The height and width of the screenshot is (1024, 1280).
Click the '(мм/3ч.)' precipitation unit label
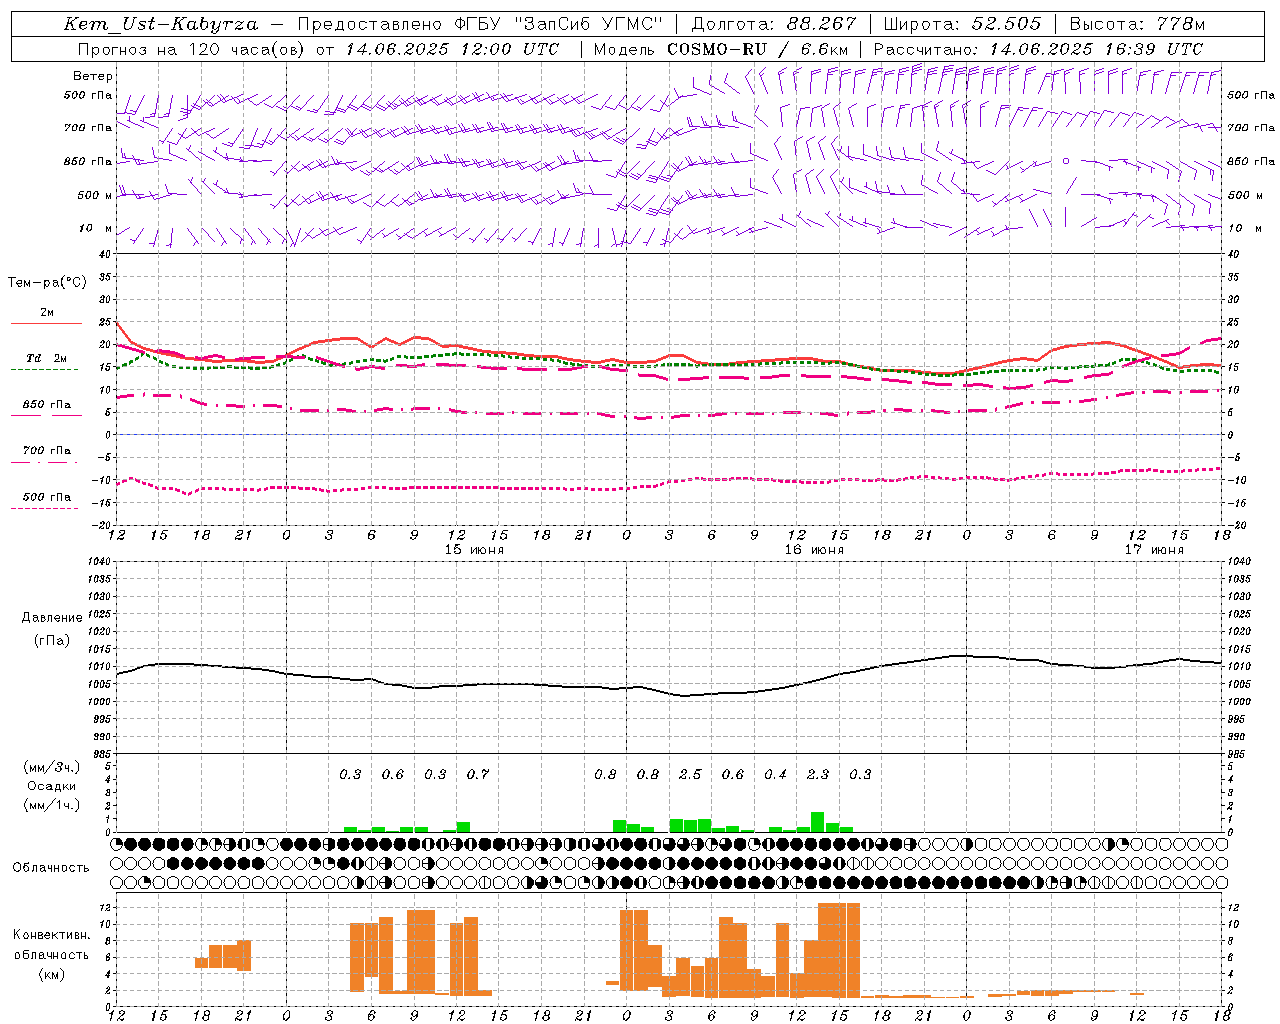click(52, 767)
